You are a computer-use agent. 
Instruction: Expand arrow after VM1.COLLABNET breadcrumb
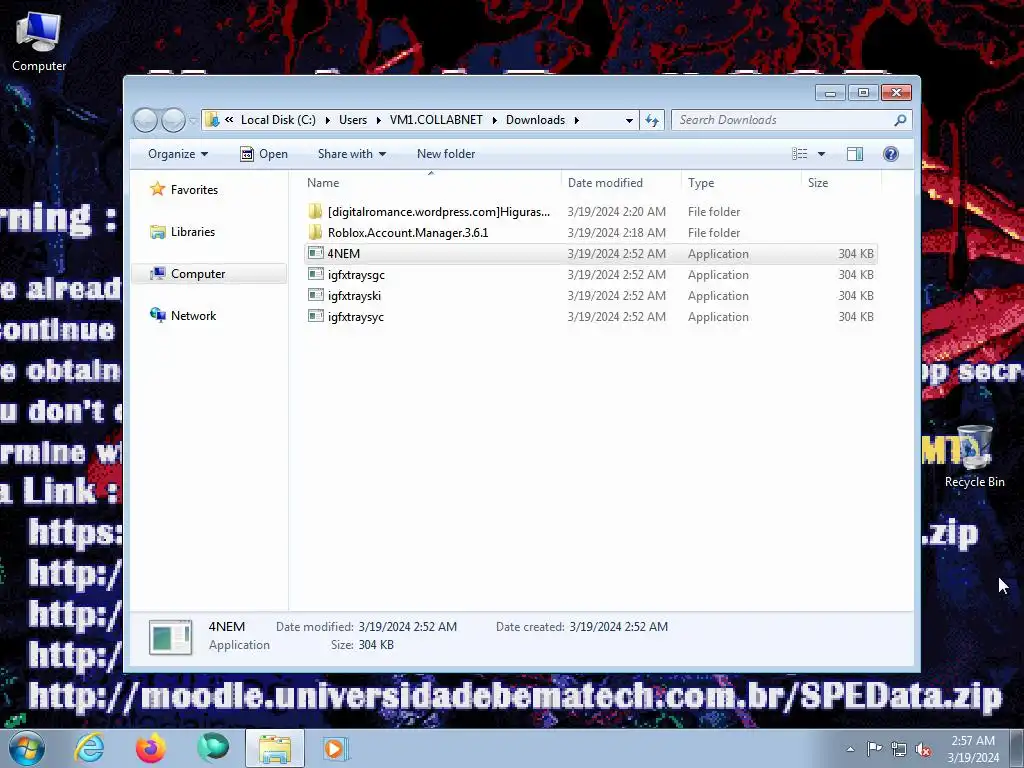pyautogui.click(x=494, y=120)
